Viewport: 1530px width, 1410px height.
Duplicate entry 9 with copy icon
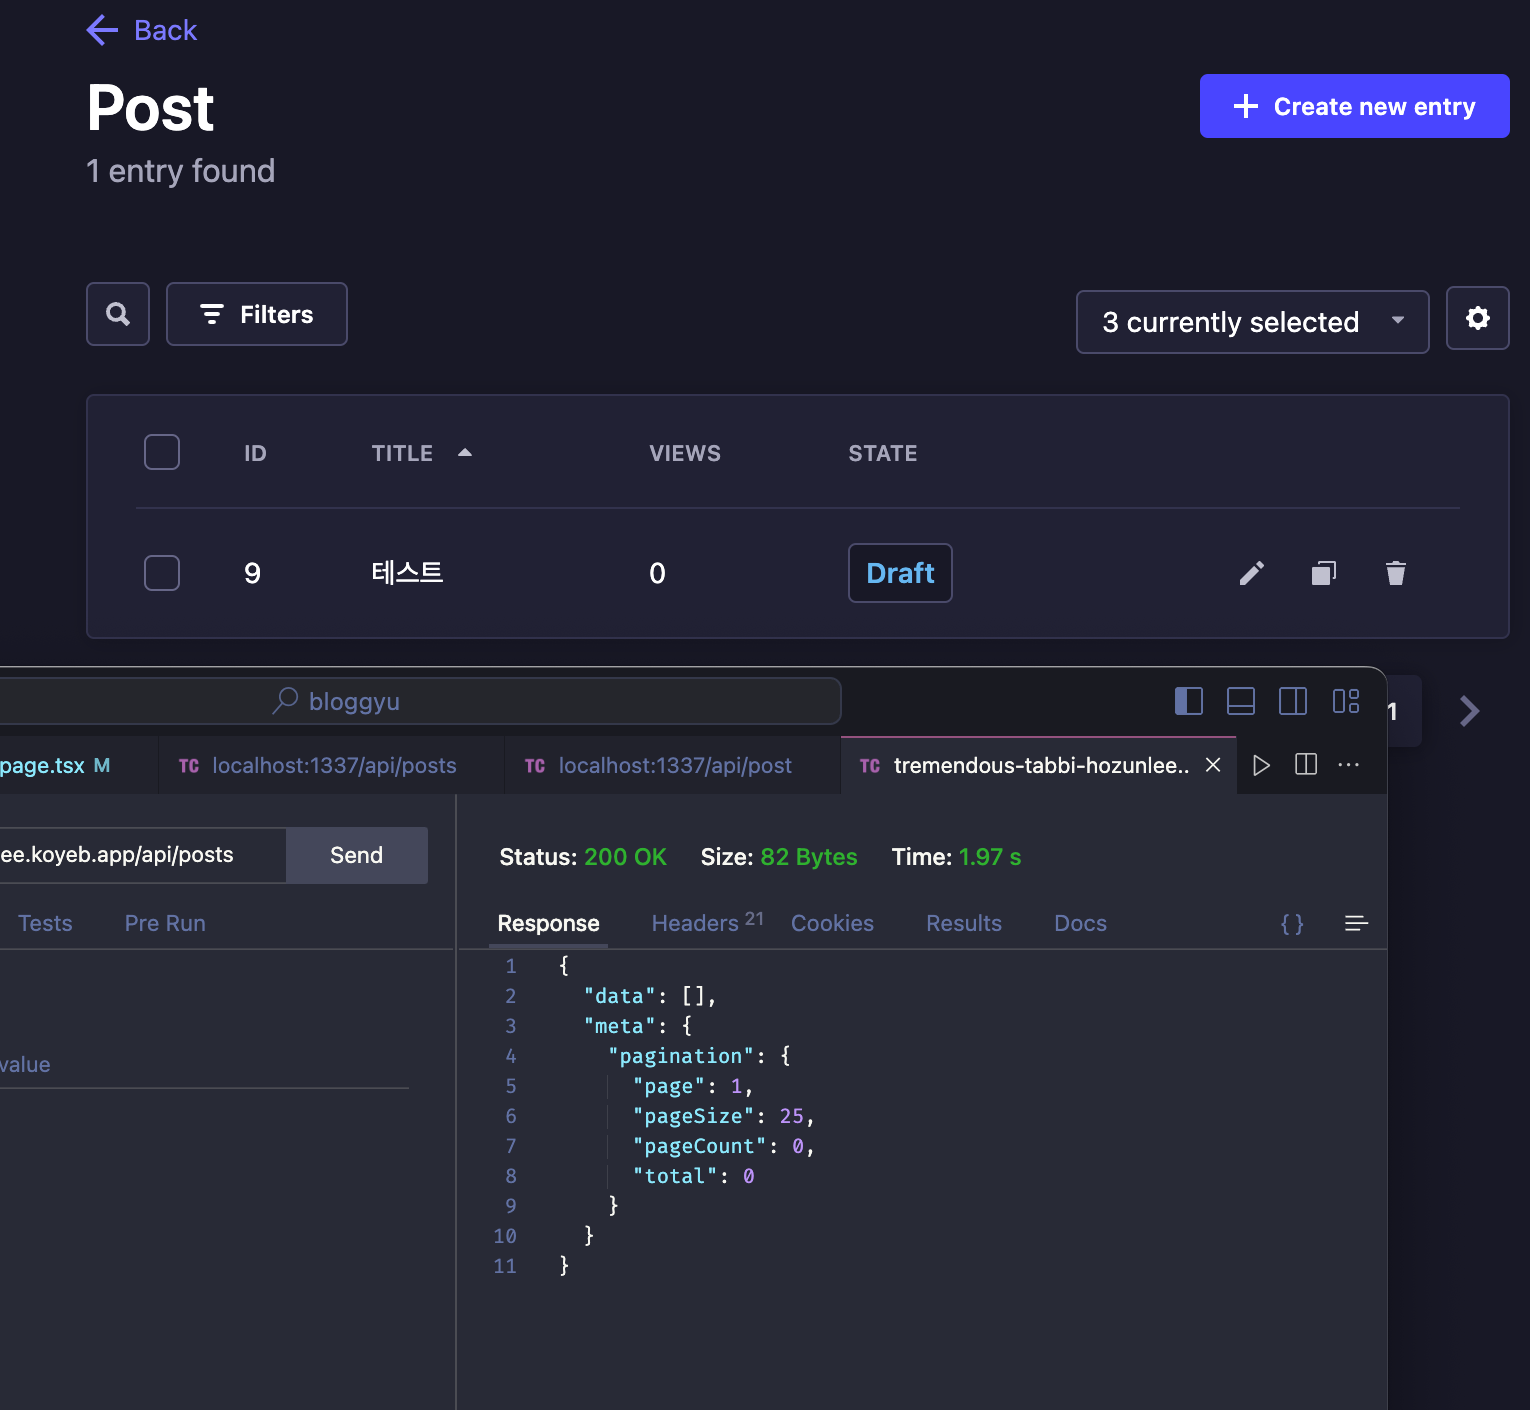point(1324,573)
